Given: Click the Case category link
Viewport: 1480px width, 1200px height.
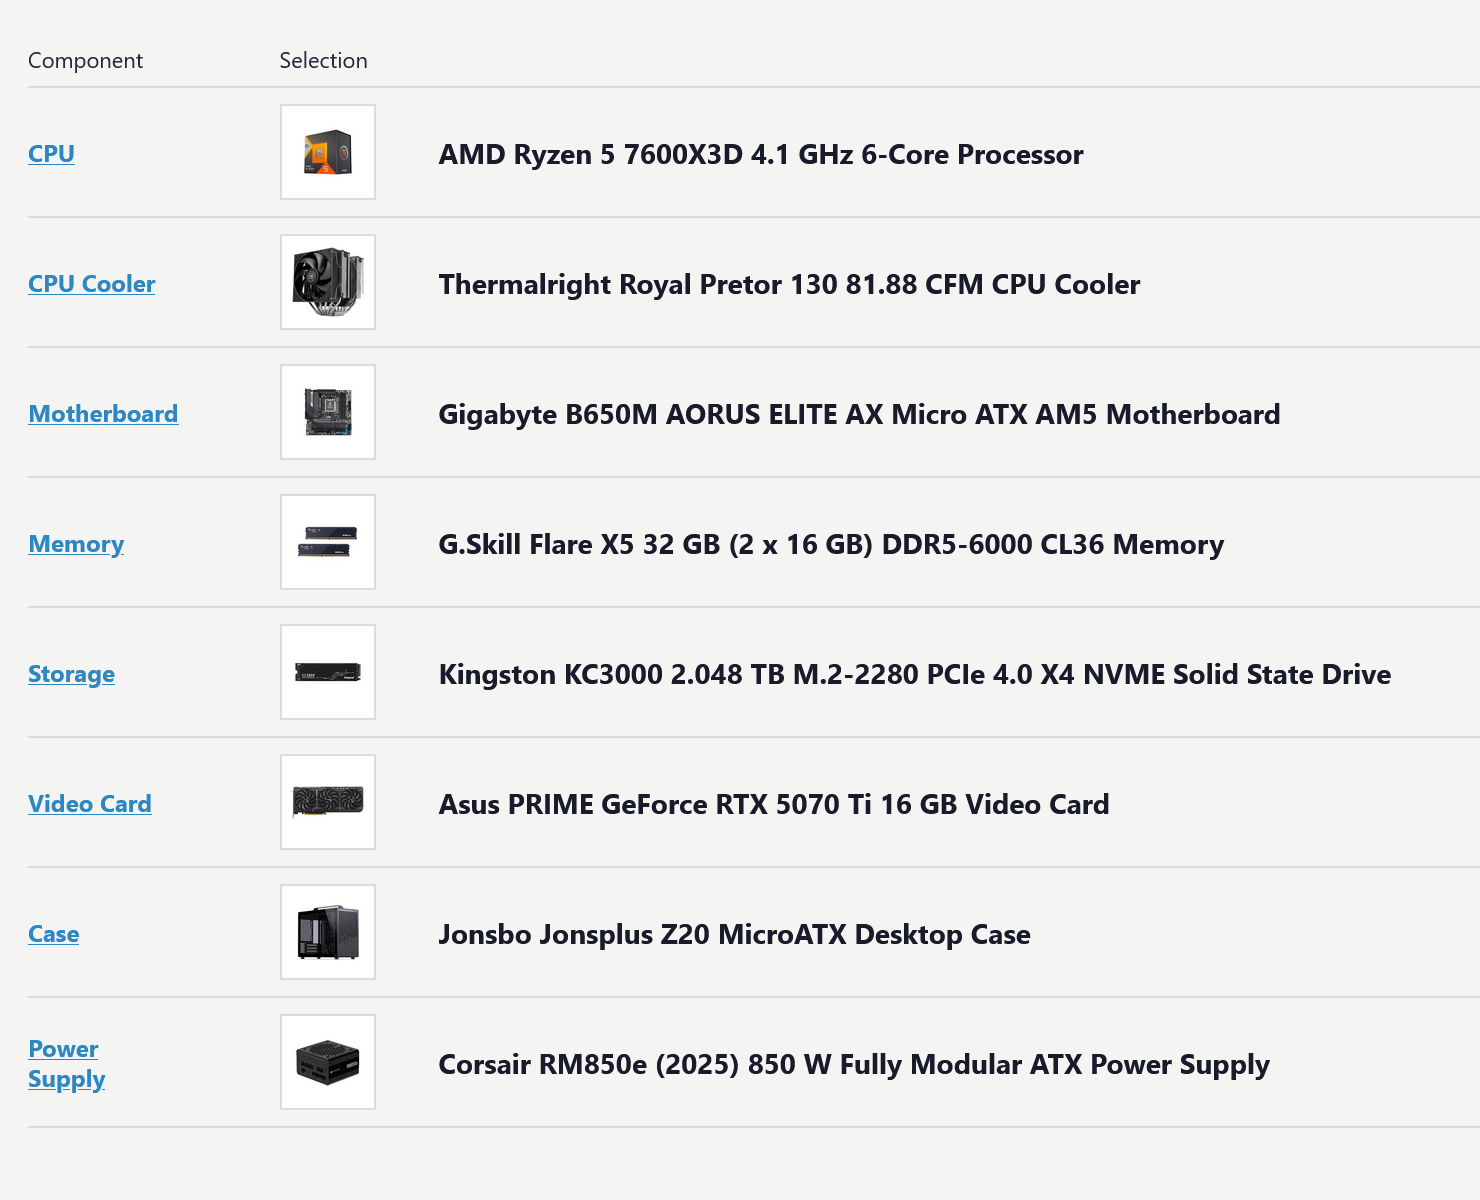Looking at the screenshot, I should (54, 934).
